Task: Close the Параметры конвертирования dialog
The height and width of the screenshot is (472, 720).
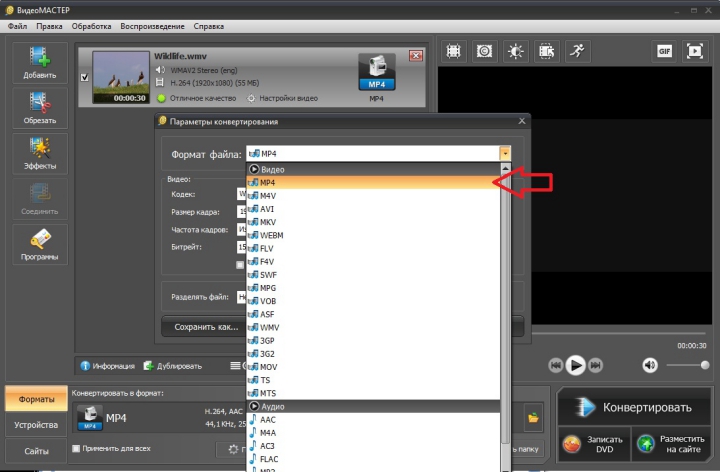Action: click(x=522, y=121)
